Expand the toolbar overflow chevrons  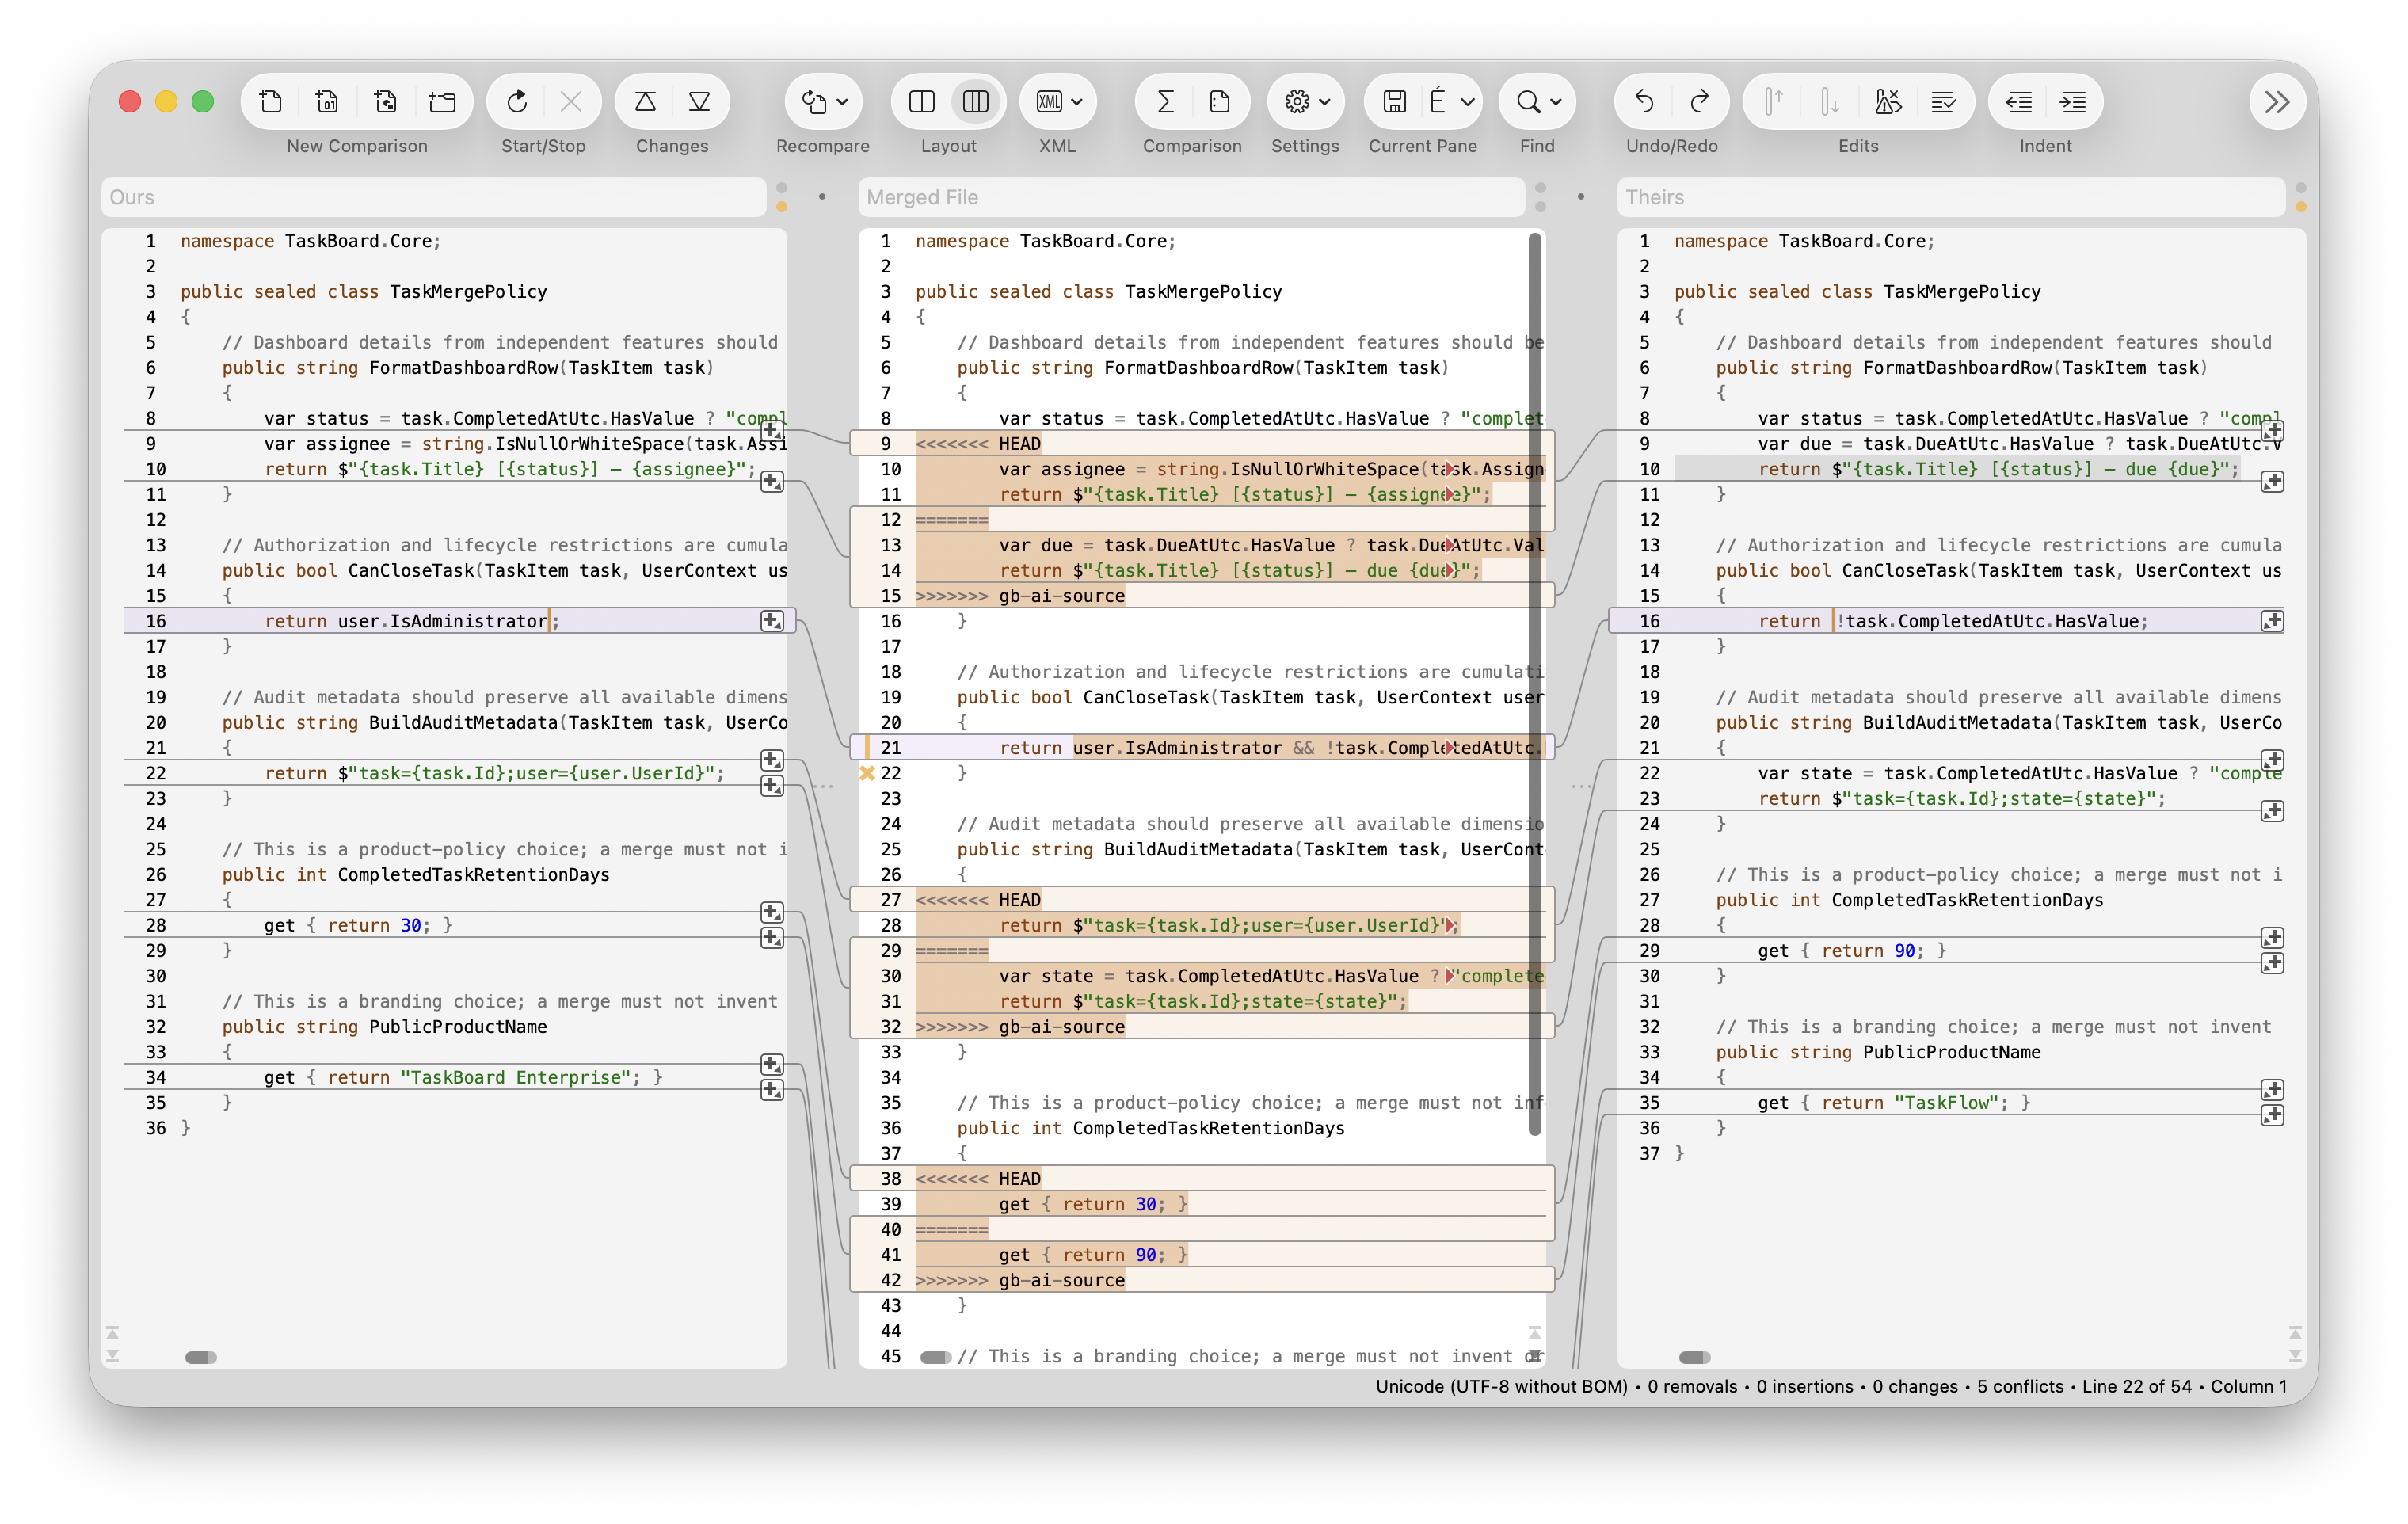point(2277,101)
